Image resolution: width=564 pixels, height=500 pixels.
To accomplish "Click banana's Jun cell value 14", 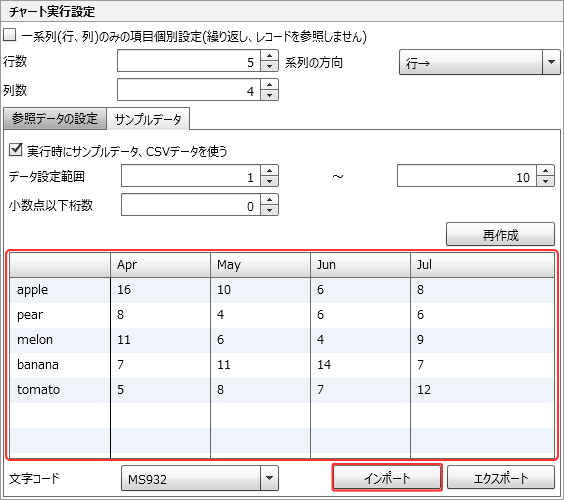I will (360, 365).
